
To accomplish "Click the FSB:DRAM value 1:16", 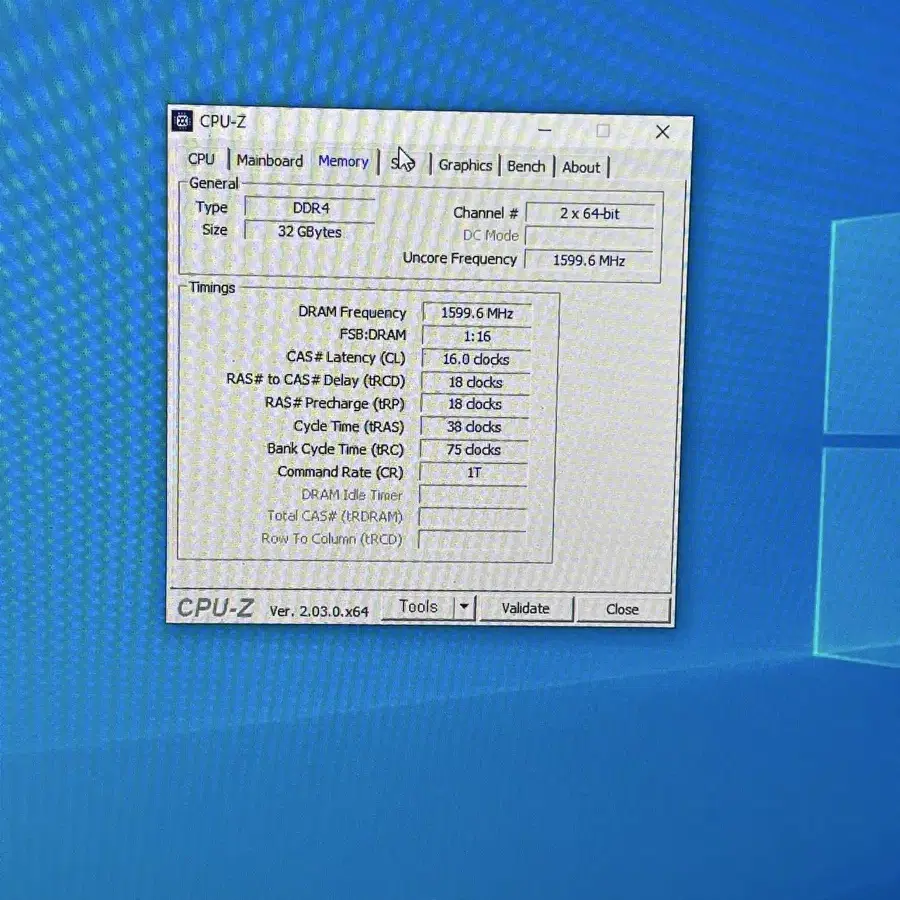I will (476, 336).
